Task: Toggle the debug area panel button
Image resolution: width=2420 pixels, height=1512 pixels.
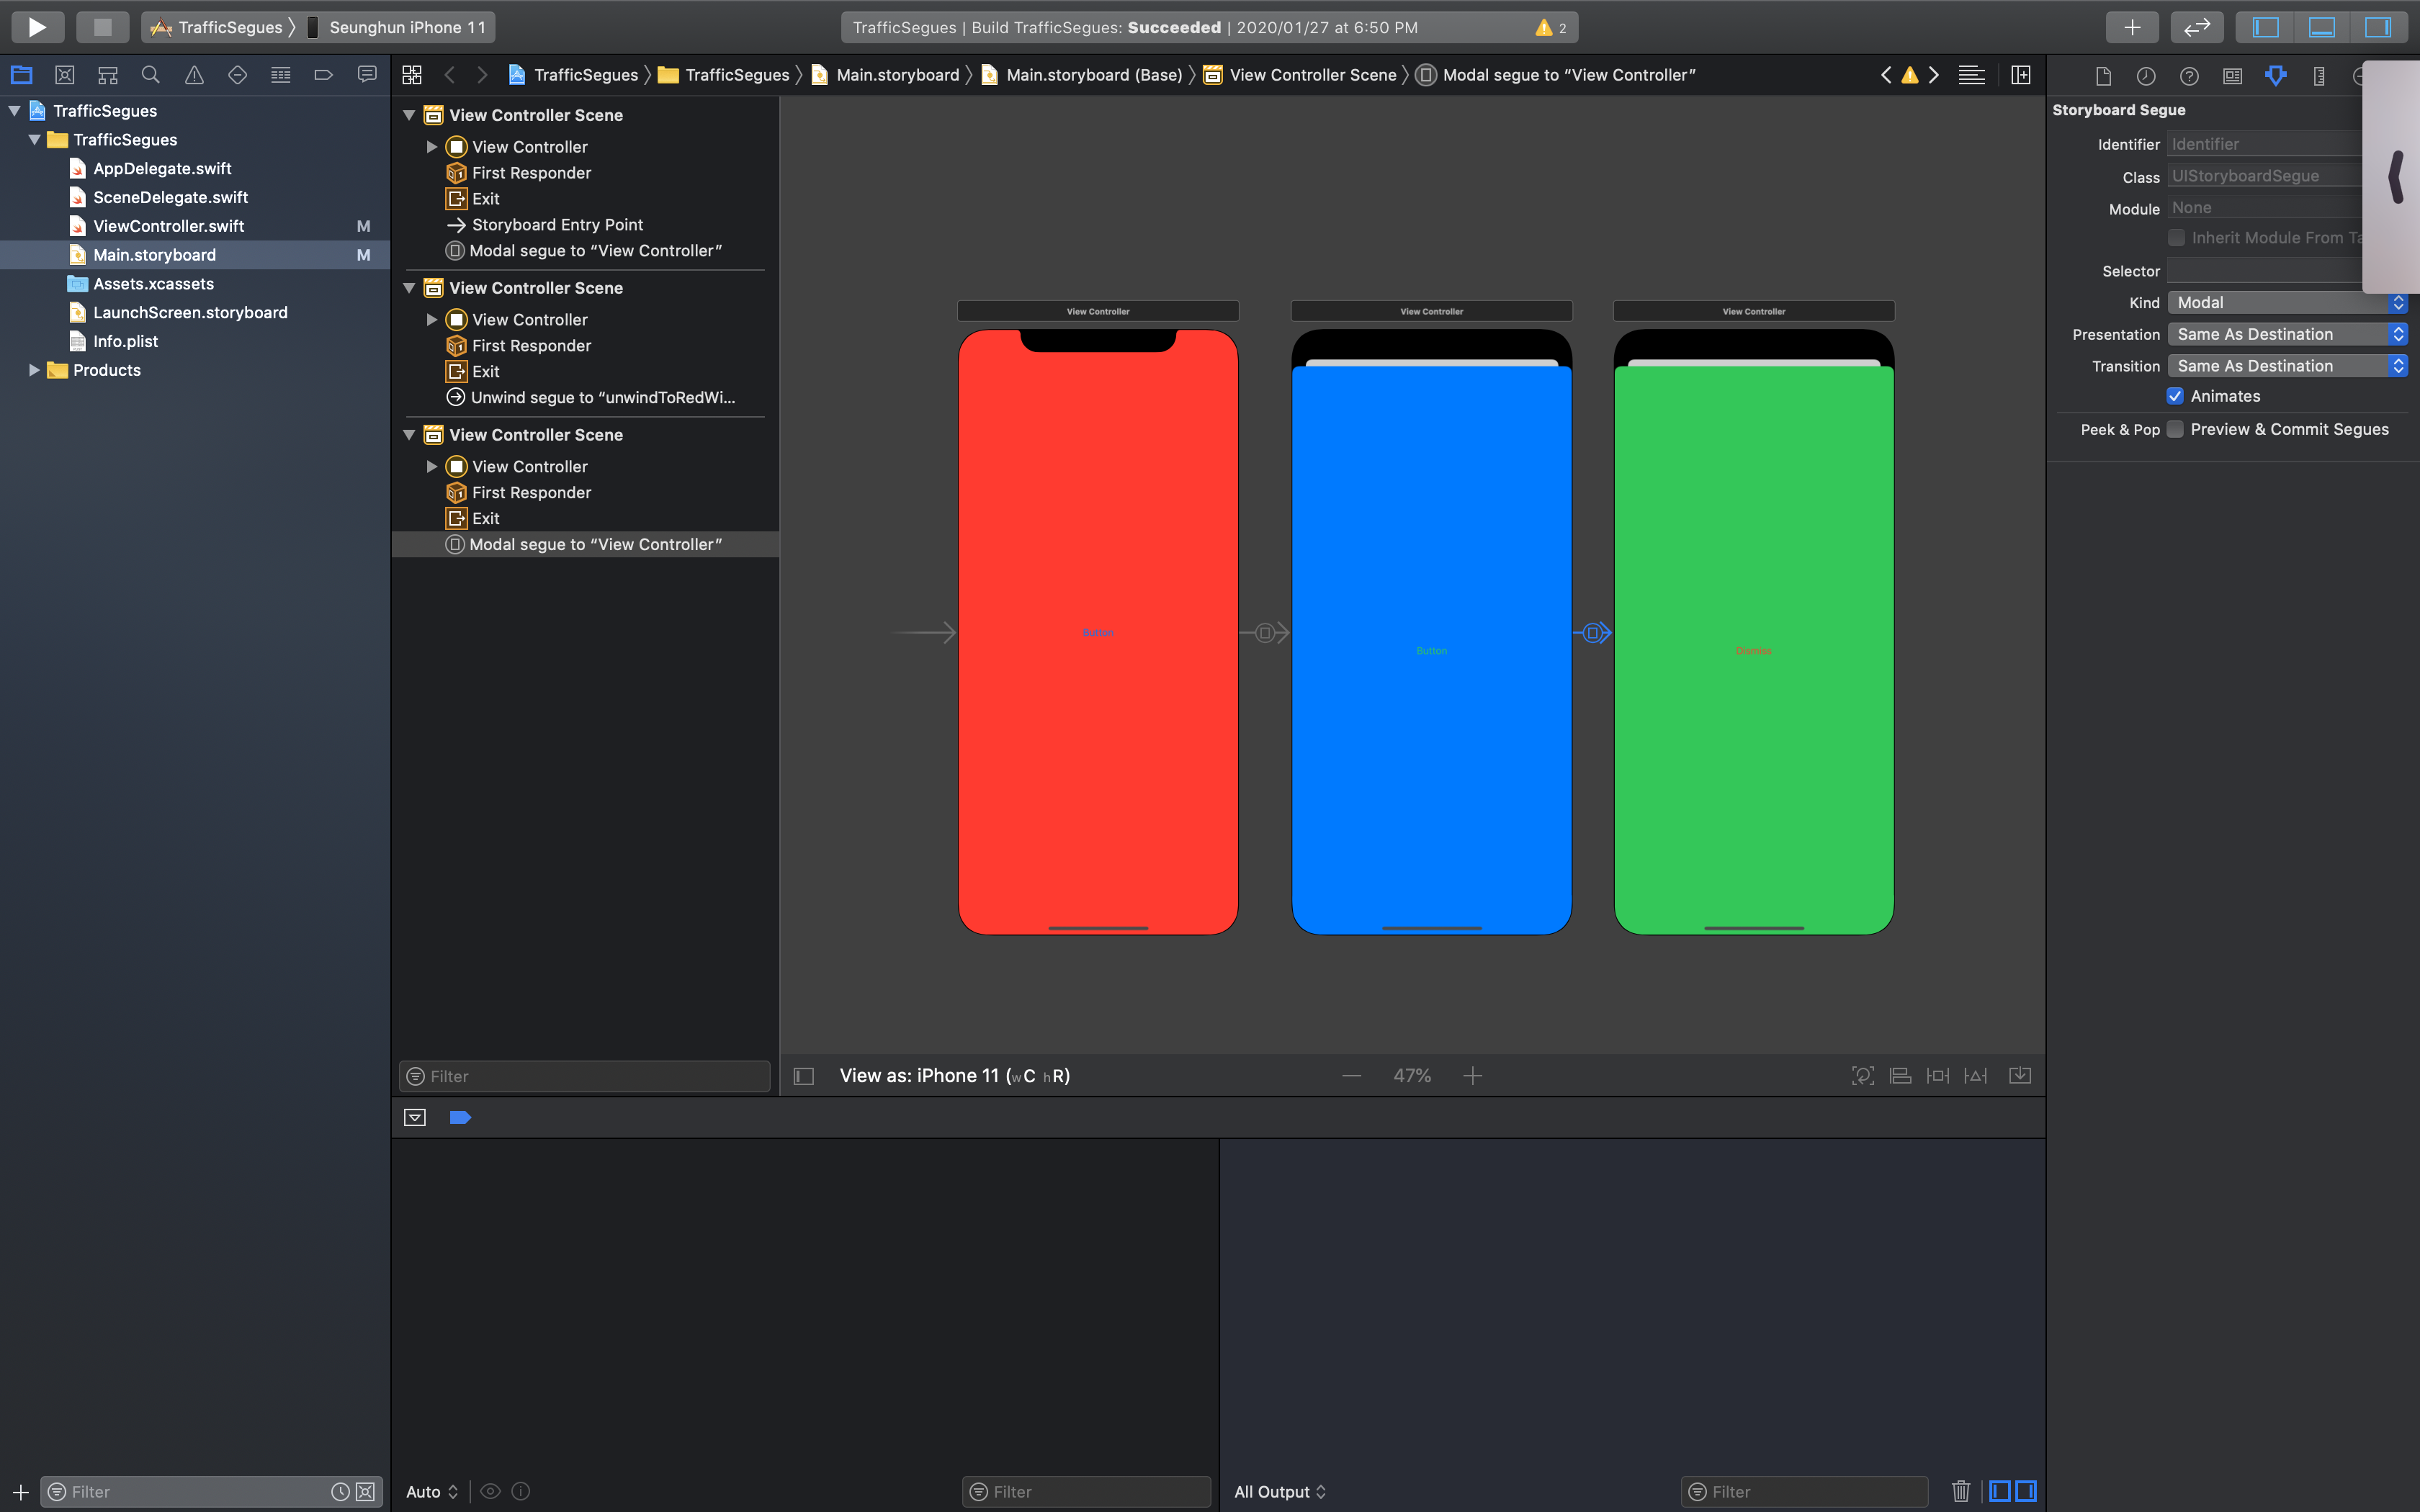Action: click(2321, 27)
